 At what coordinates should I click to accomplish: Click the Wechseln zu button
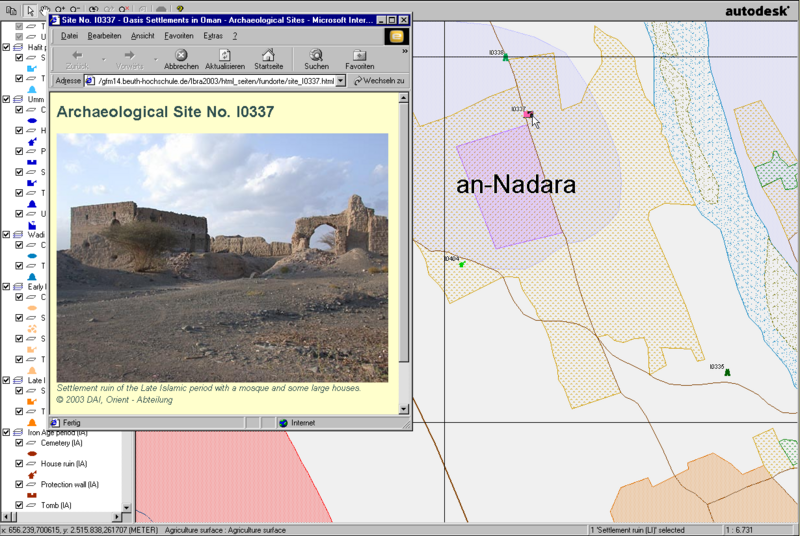tap(379, 81)
